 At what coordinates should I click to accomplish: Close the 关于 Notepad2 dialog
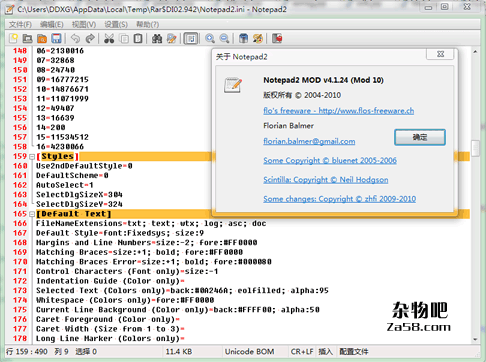[x=440, y=54]
